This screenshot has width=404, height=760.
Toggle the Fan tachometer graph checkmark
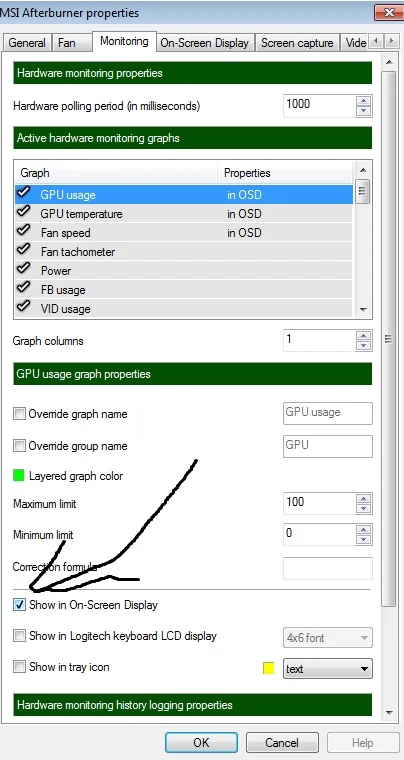click(23, 250)
